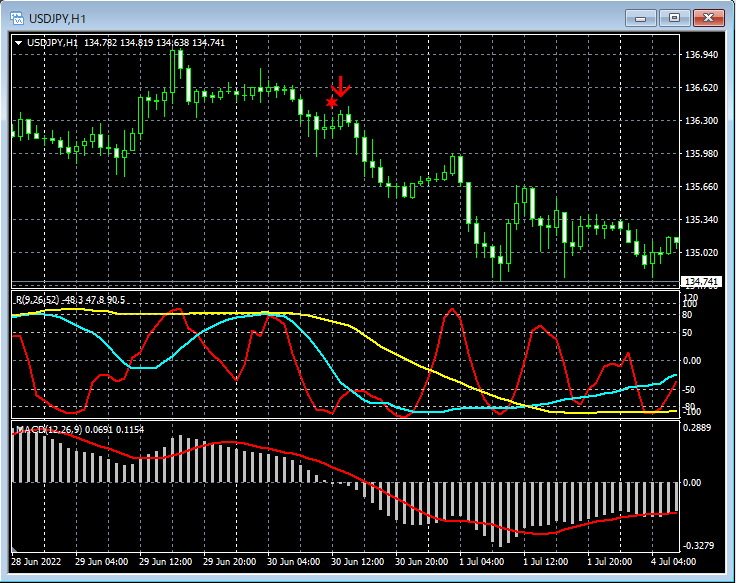
Task: Close the USDJPY,H1 chart window
Action: [709, 17]
